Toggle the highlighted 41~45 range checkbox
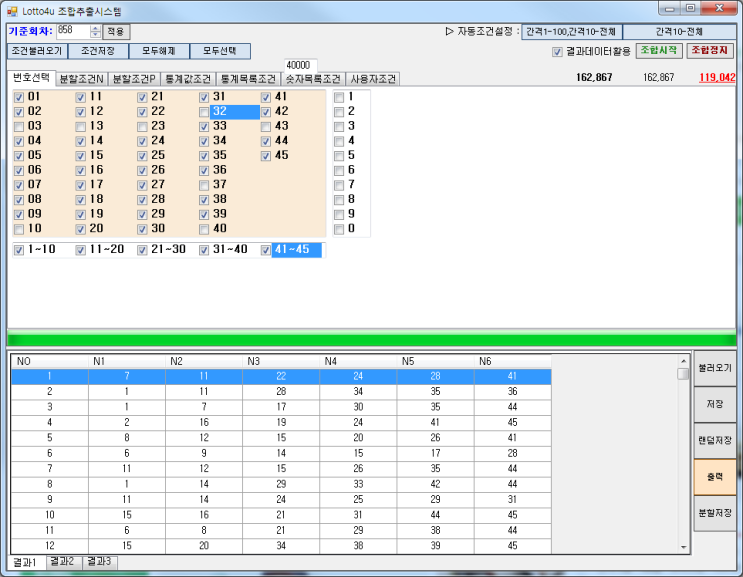 266,250
